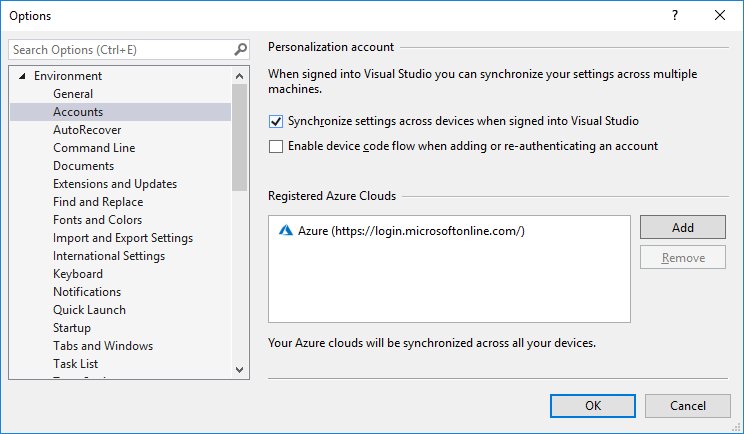
Task: Select the Environment root node label
Action: point(68,76)
